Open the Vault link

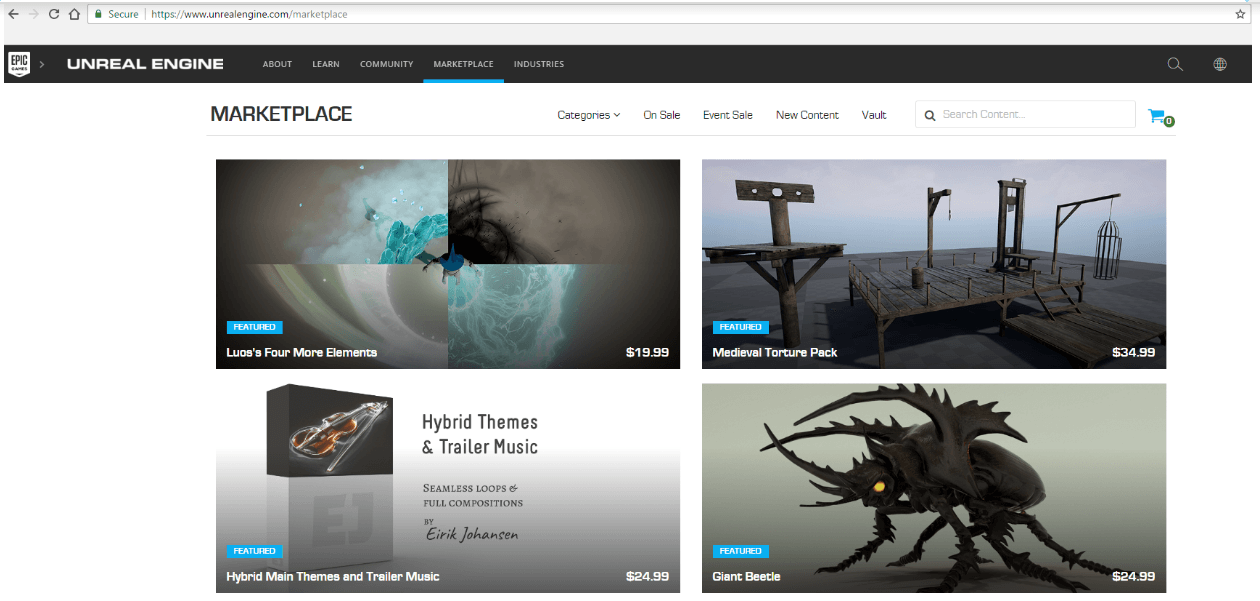click(x=874, y=115)
